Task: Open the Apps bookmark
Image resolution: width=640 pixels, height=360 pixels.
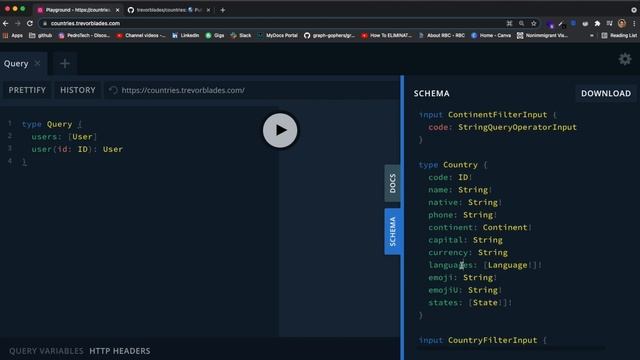Action: click(13, 36)
